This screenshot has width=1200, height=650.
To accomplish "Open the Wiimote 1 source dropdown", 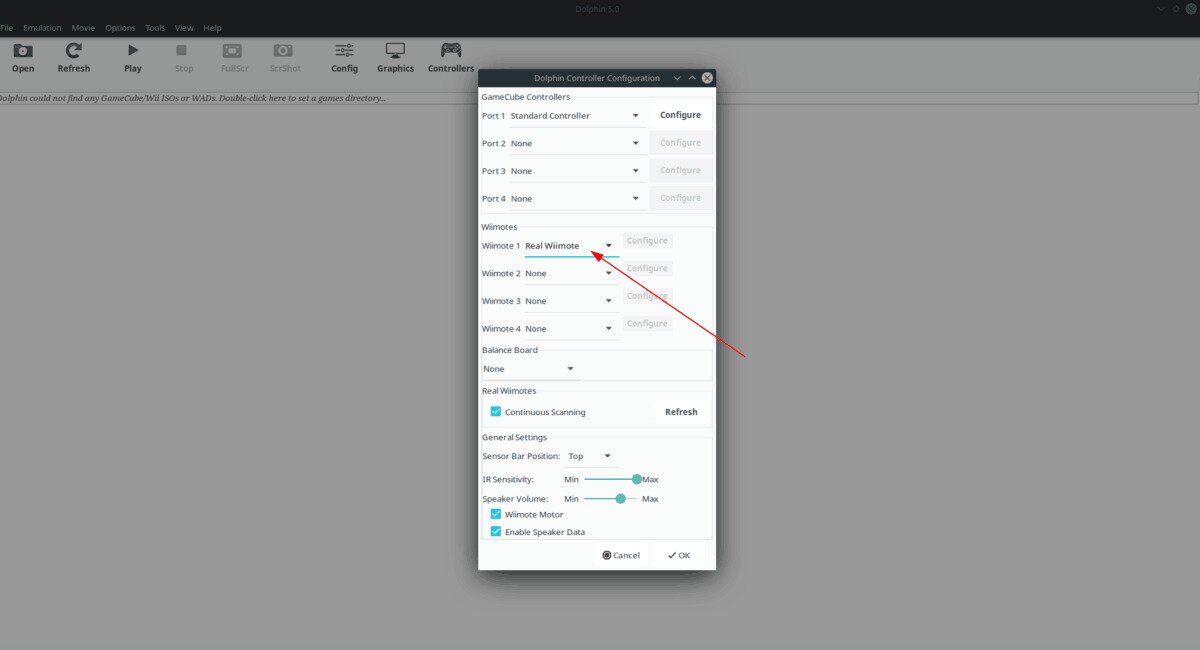I will click(x=570, y=246).
